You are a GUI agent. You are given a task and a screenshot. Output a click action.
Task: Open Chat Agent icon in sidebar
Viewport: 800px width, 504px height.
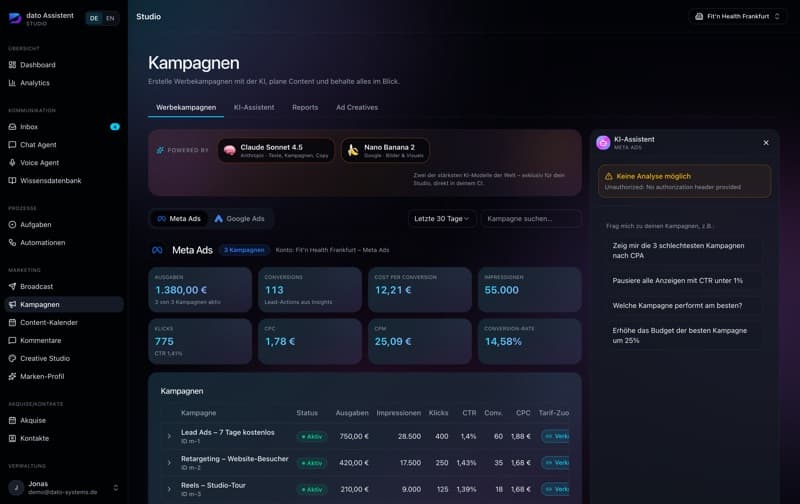[12, 144]
